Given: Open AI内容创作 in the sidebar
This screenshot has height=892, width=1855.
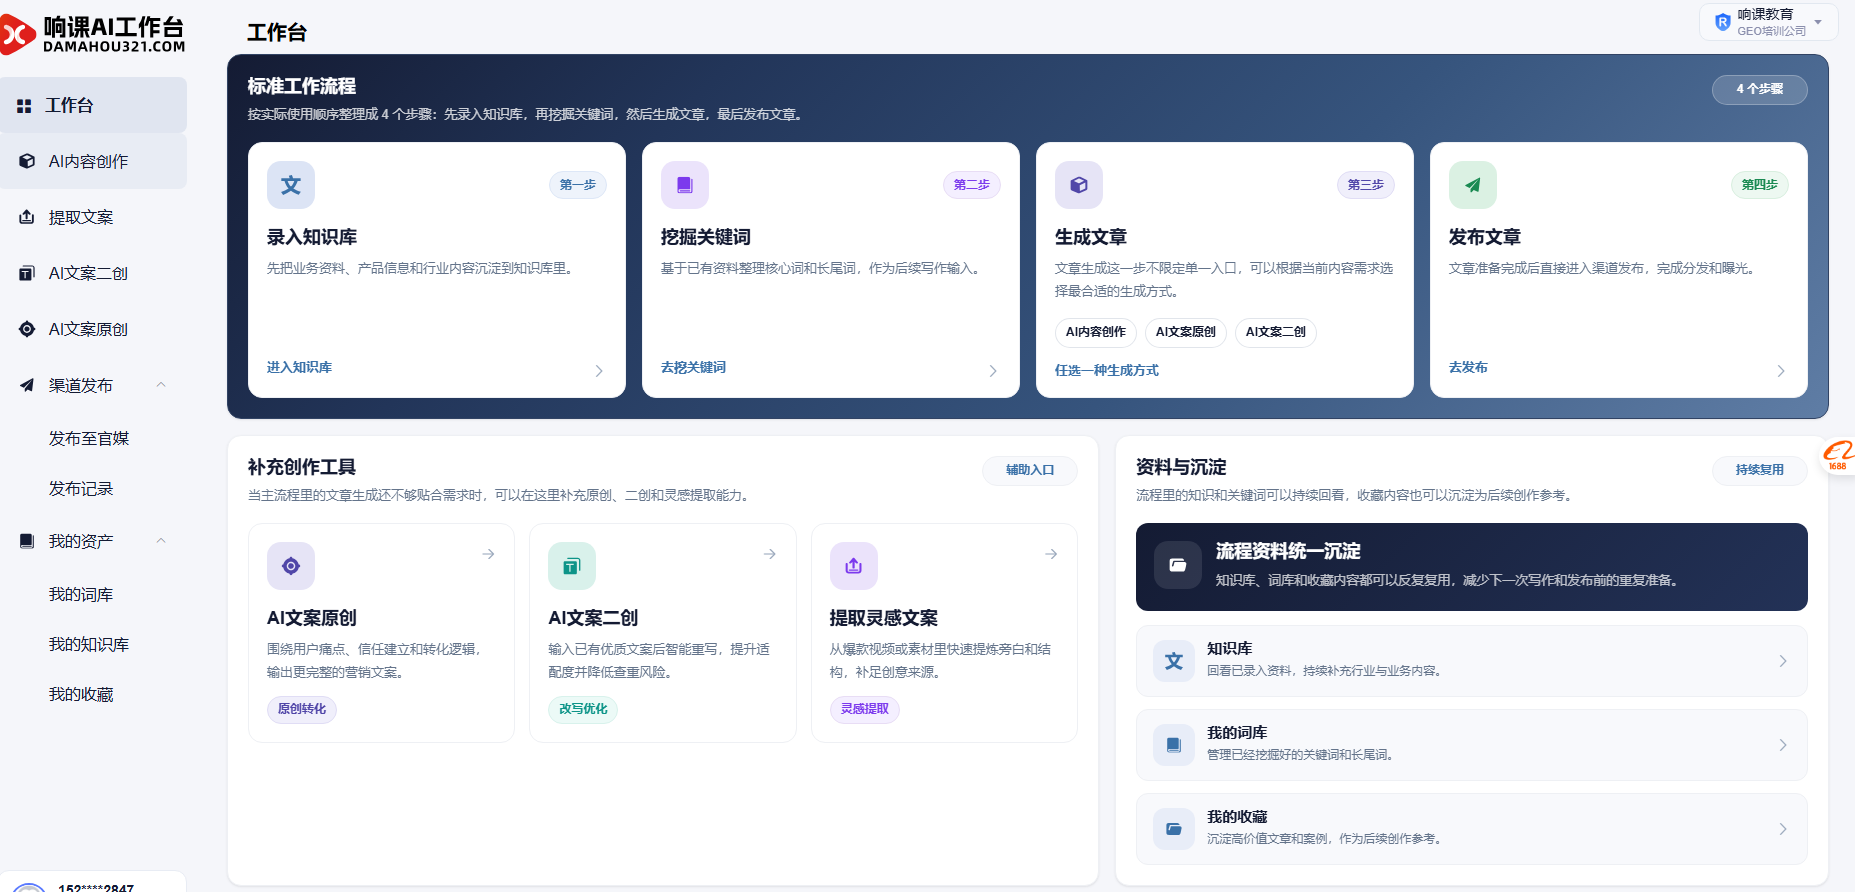Looking at the screenshot, I should point(93,161).
